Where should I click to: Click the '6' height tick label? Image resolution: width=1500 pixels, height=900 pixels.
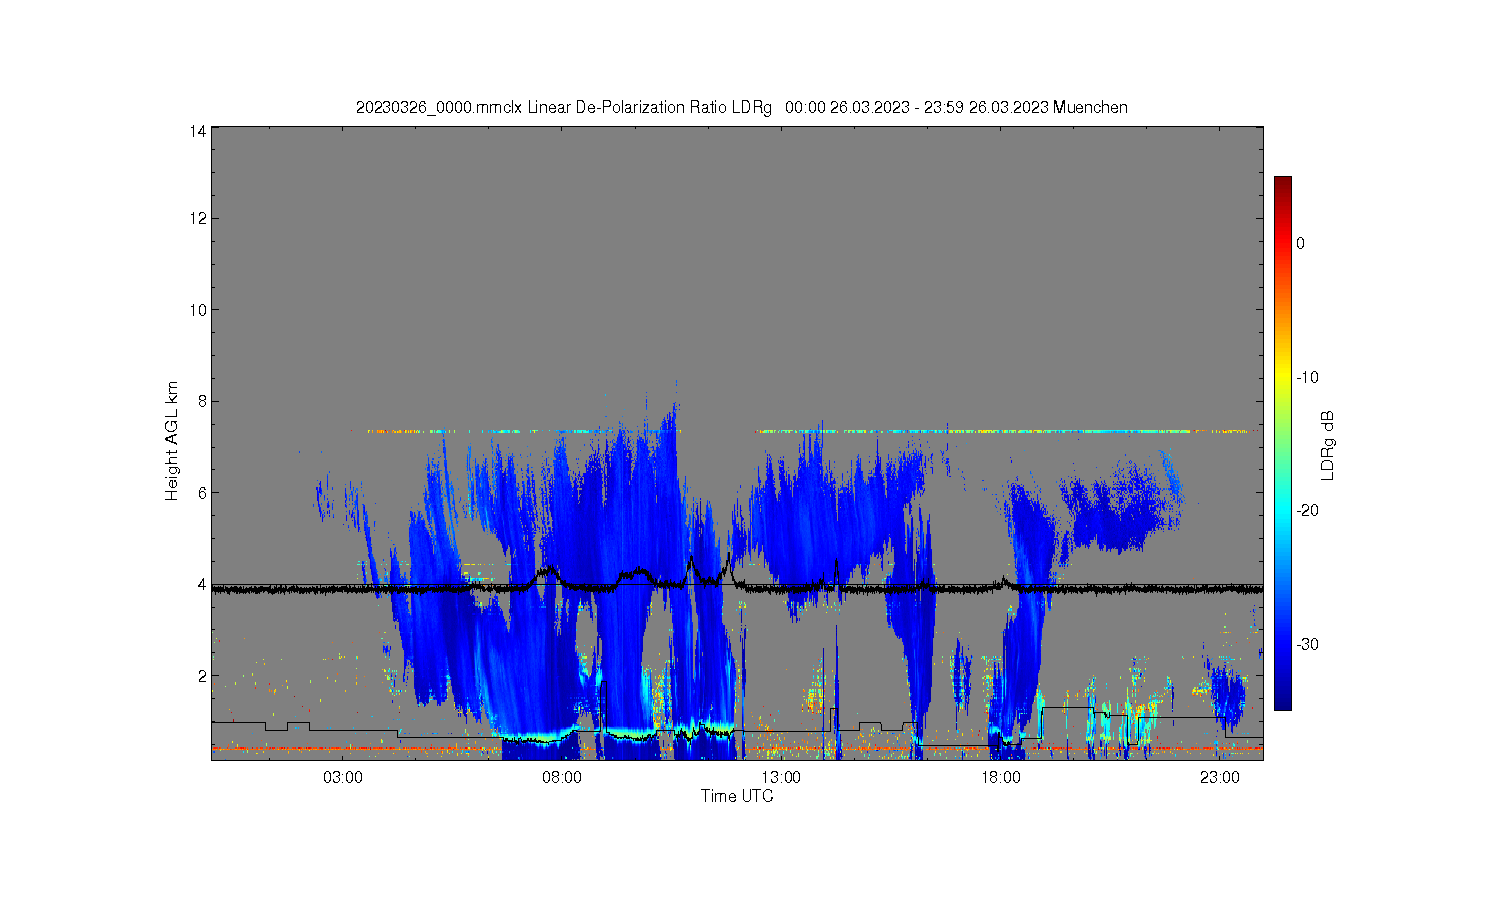tap(203, 493)
